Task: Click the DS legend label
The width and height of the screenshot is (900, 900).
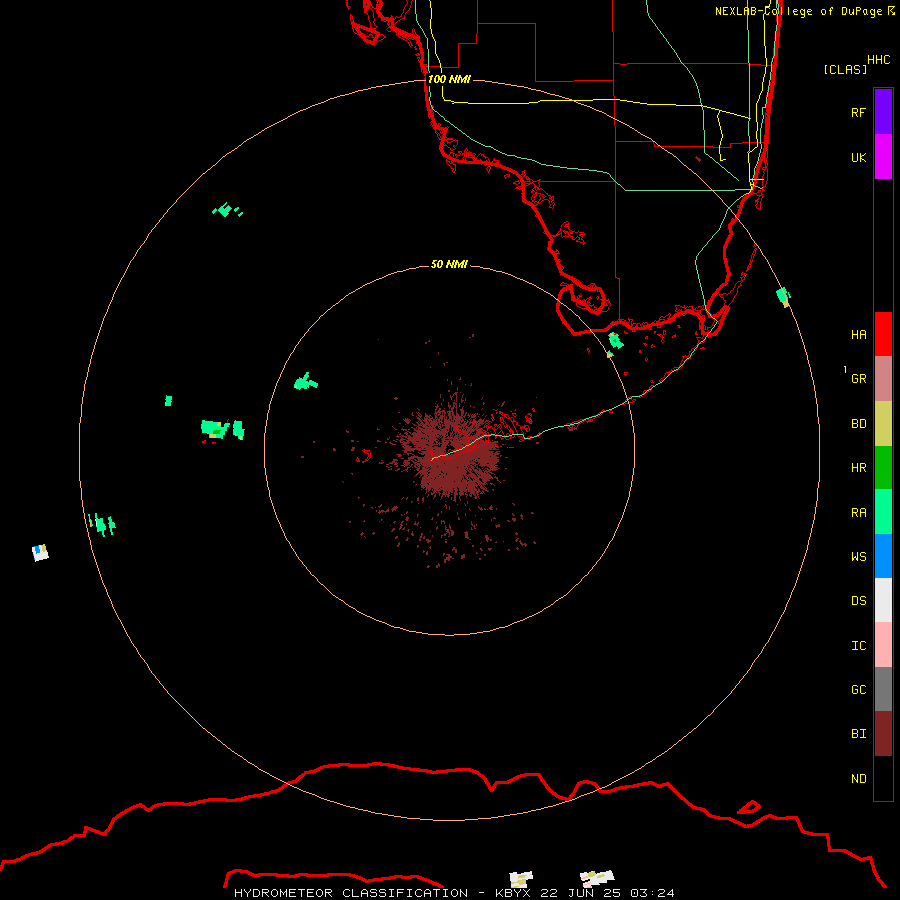Action: tap(858, 601)
